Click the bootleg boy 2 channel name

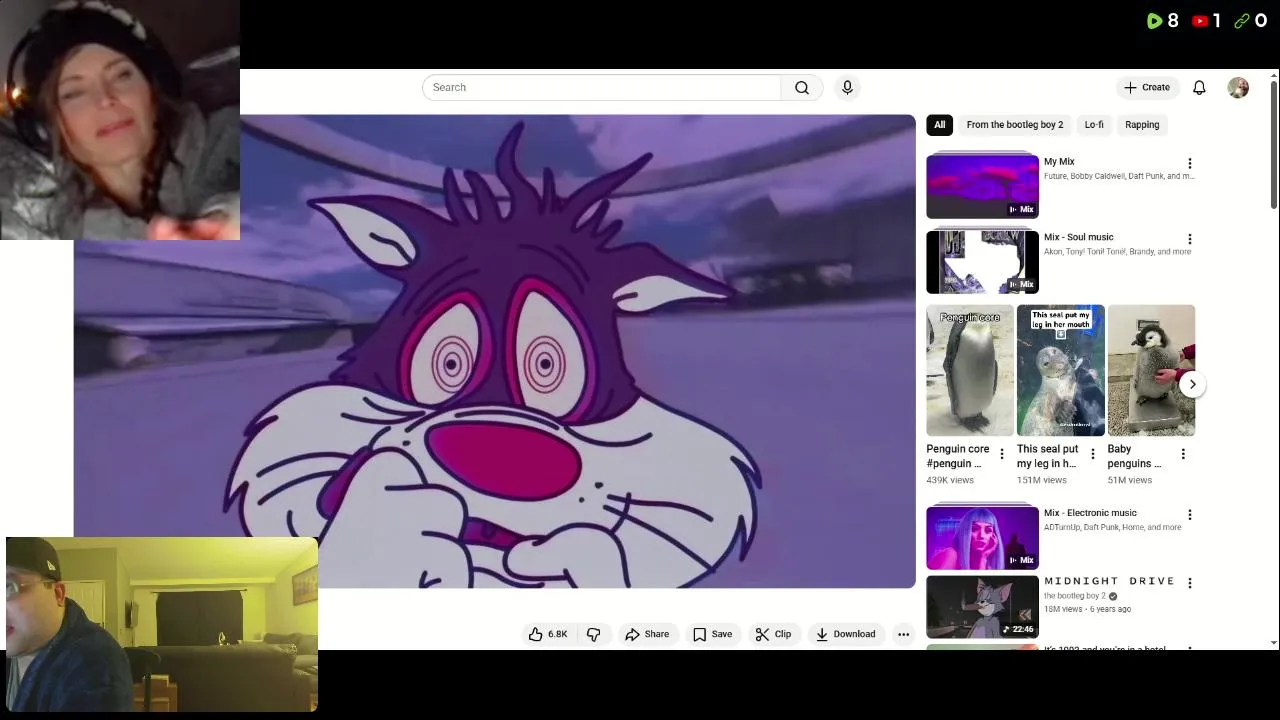(x=1075, y=596)
